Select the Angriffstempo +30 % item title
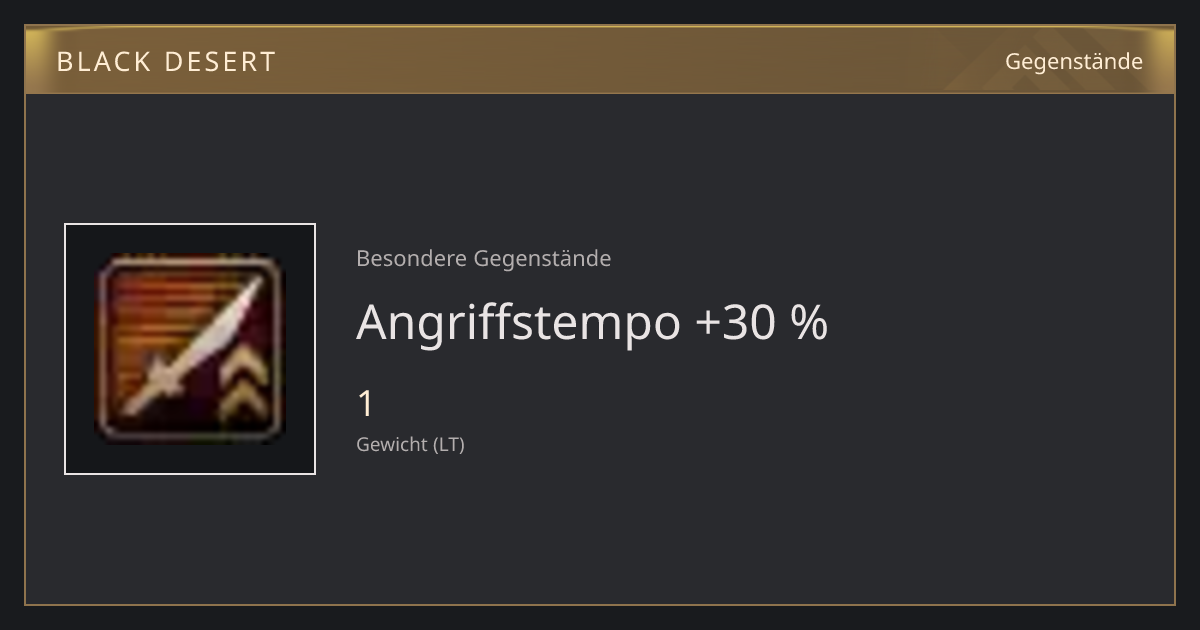Viewport: 1200px width, 630px height. click(x=592, y=323)
